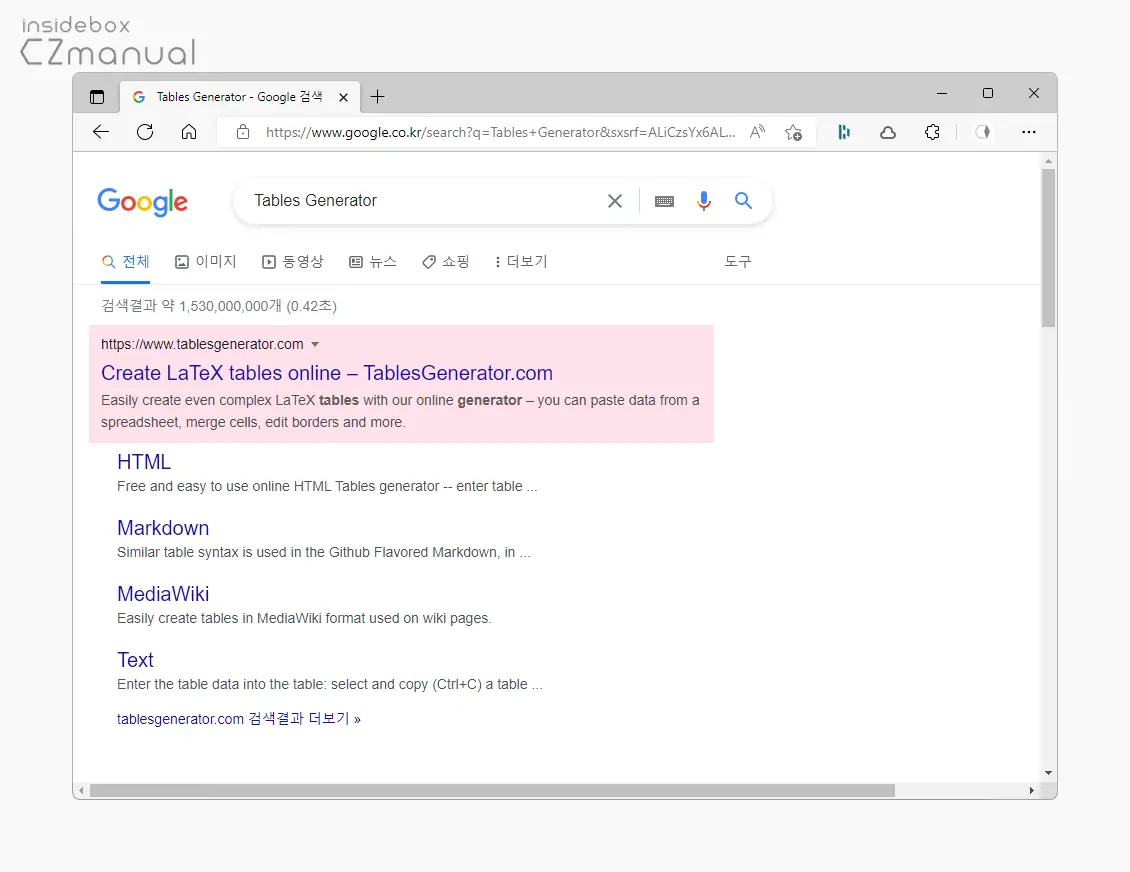Close the Tables Generator browser tab

point(344,97)
